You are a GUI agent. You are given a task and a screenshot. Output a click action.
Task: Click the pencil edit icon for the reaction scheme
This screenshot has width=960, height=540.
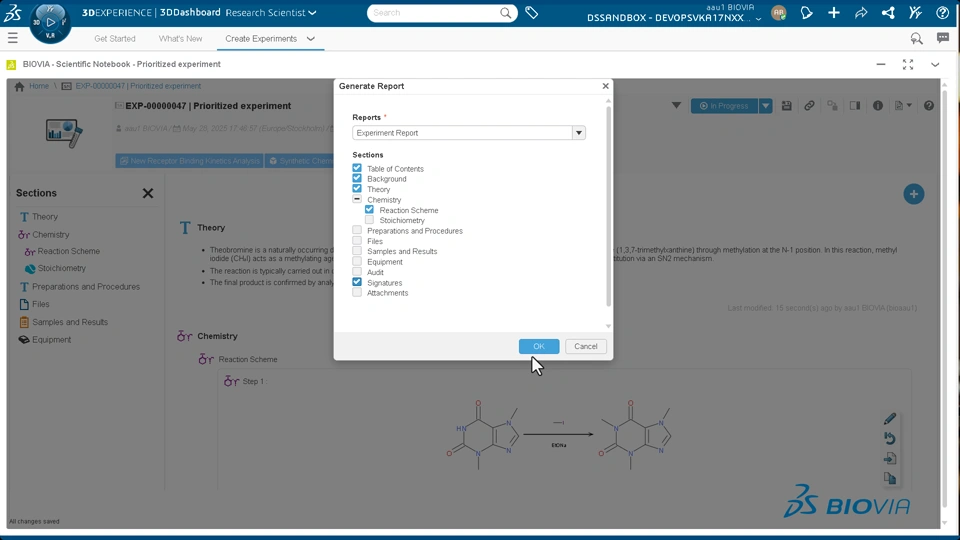coord(890,419)
